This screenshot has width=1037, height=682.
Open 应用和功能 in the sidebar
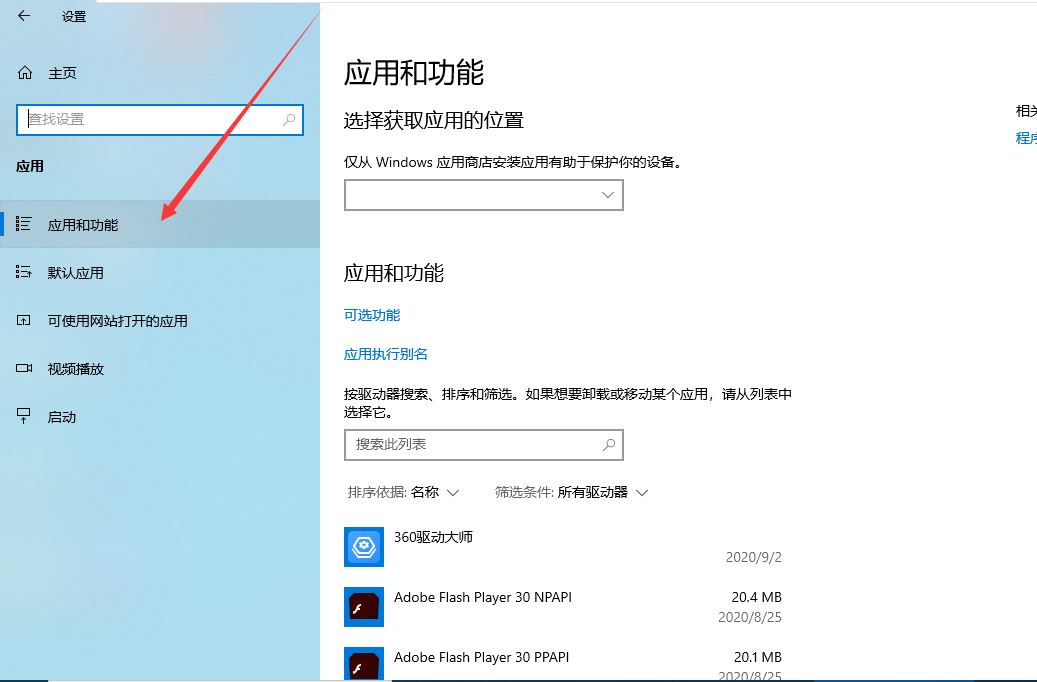pos(83,225)
